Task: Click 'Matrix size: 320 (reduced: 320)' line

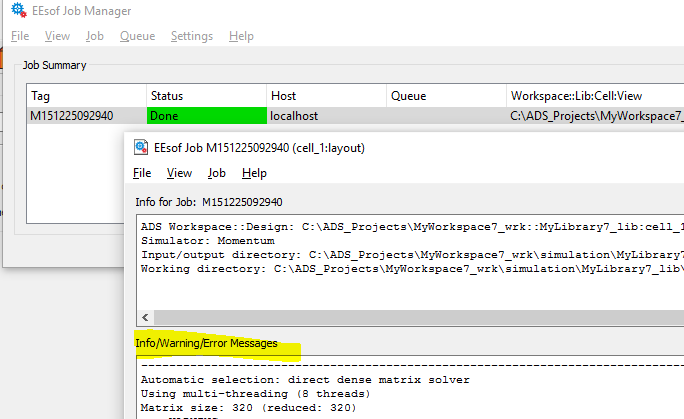Action: 249,408
